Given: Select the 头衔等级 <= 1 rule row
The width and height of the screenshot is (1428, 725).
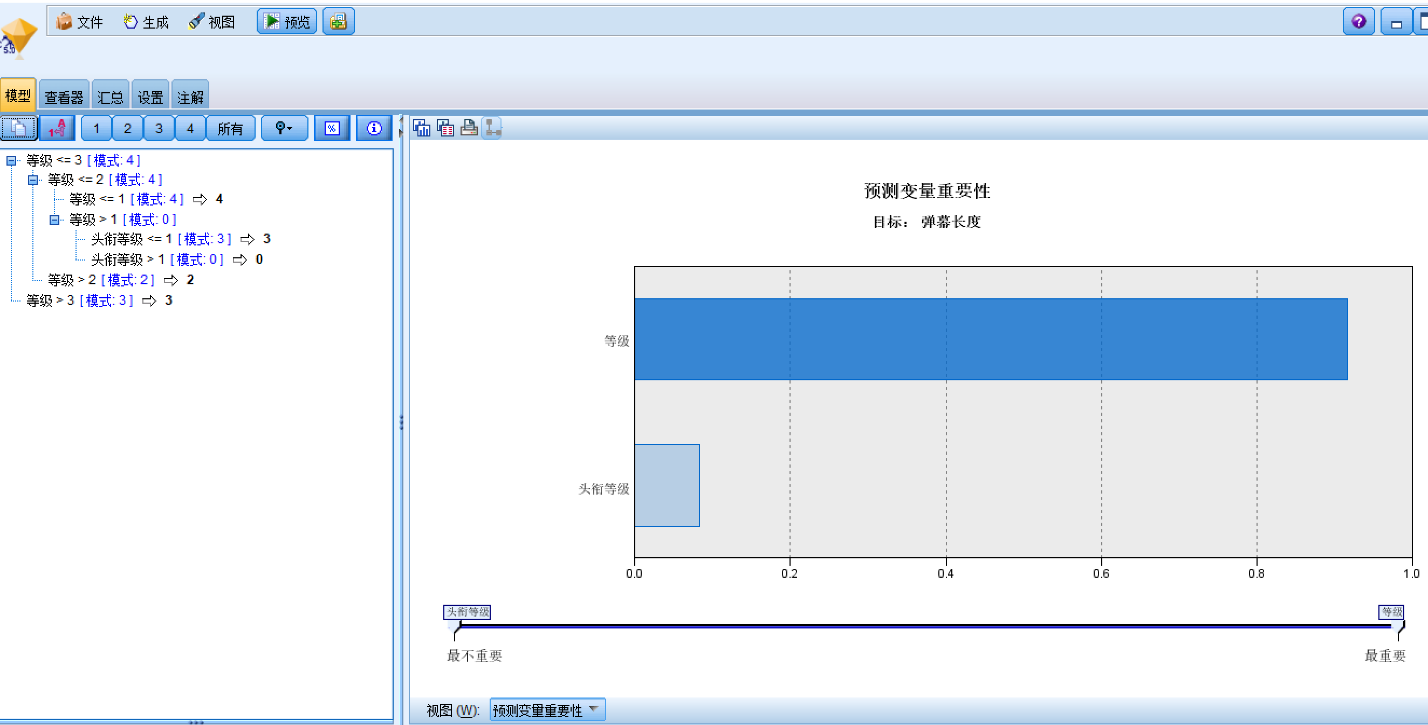Looking at the screenshot, I should [x=181, y=240].
